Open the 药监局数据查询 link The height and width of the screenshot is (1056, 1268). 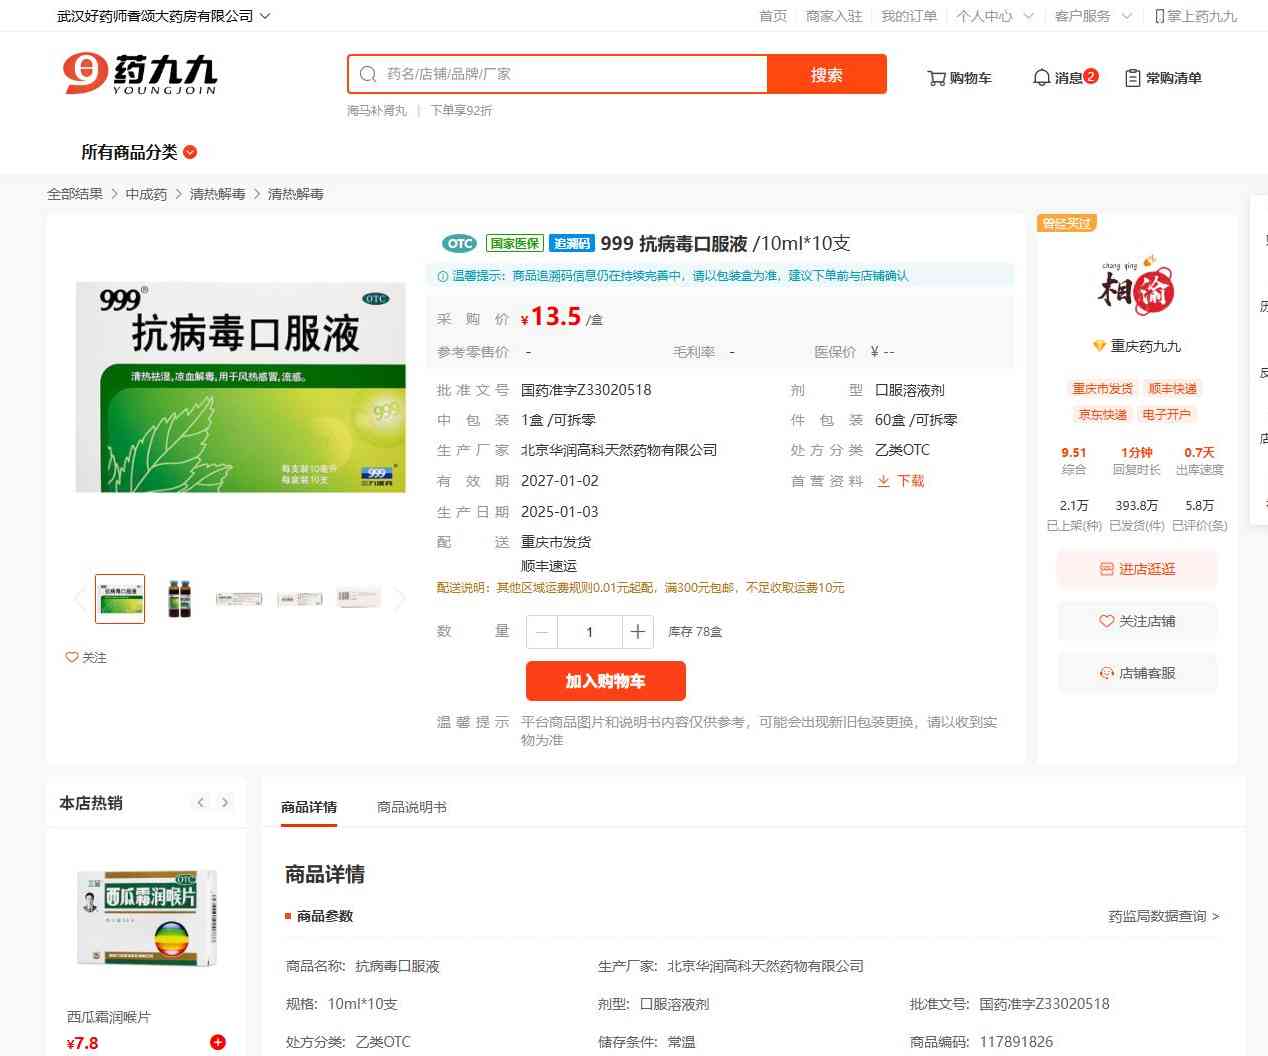pos(1163,916)
